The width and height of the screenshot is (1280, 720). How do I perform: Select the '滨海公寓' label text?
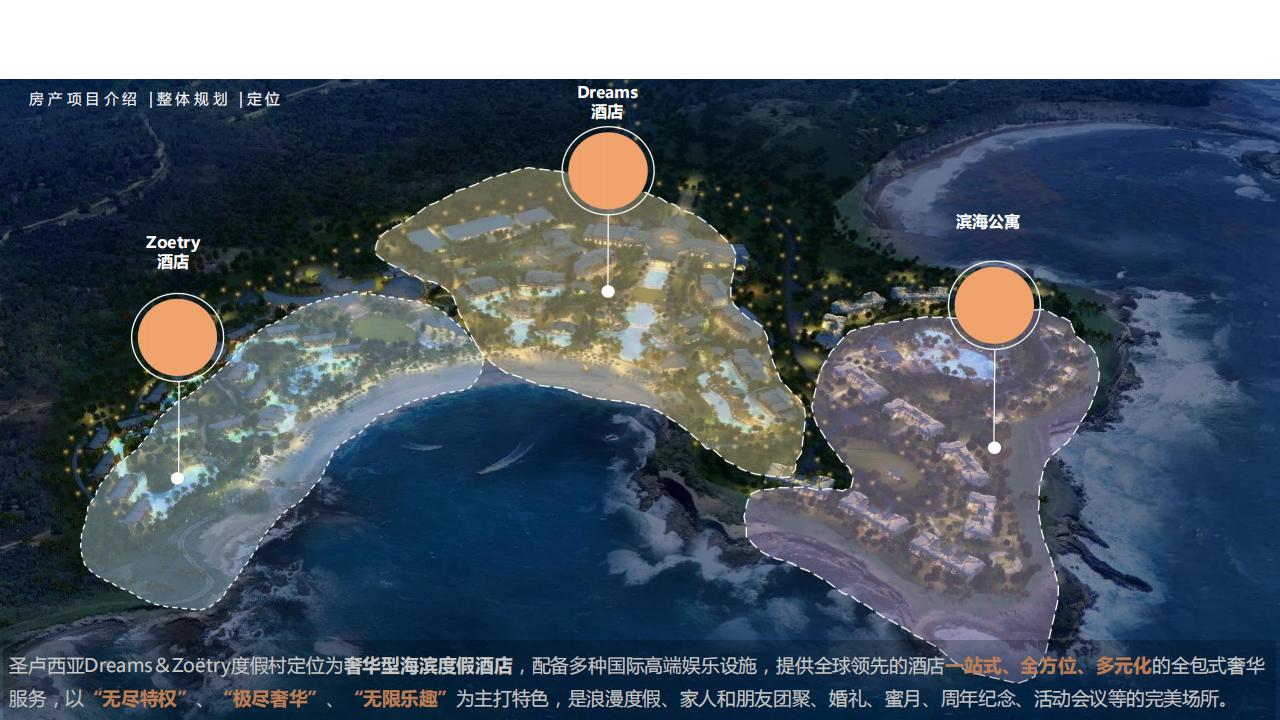point(988,222)
